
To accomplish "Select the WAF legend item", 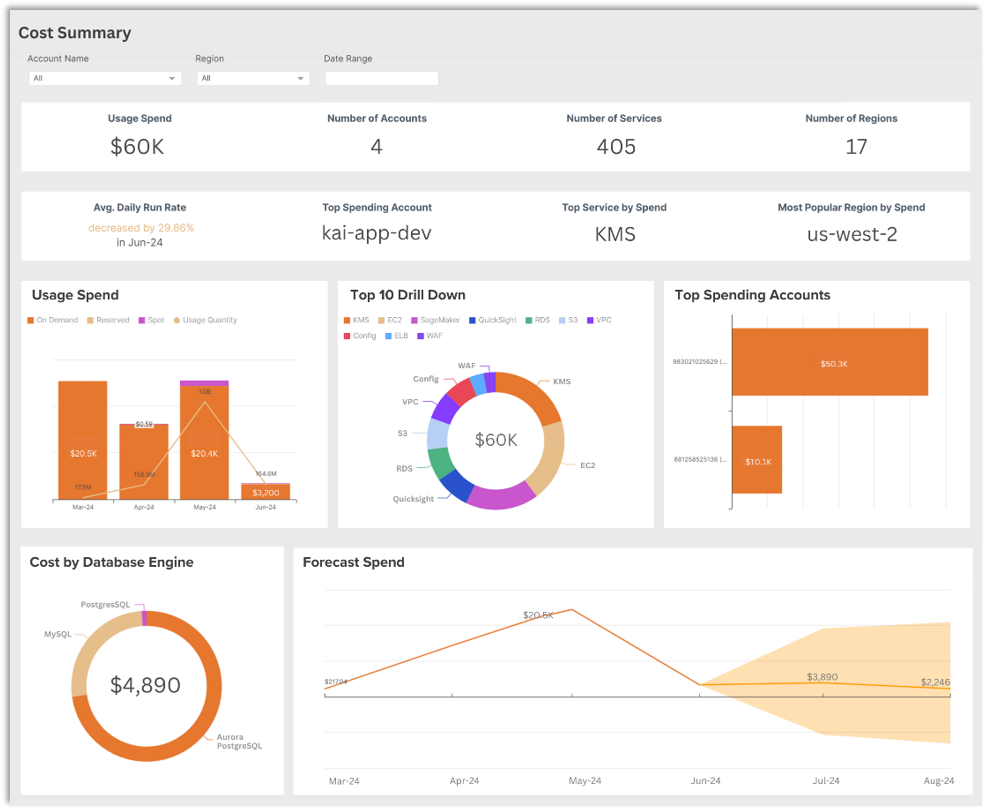I will 428,336.
